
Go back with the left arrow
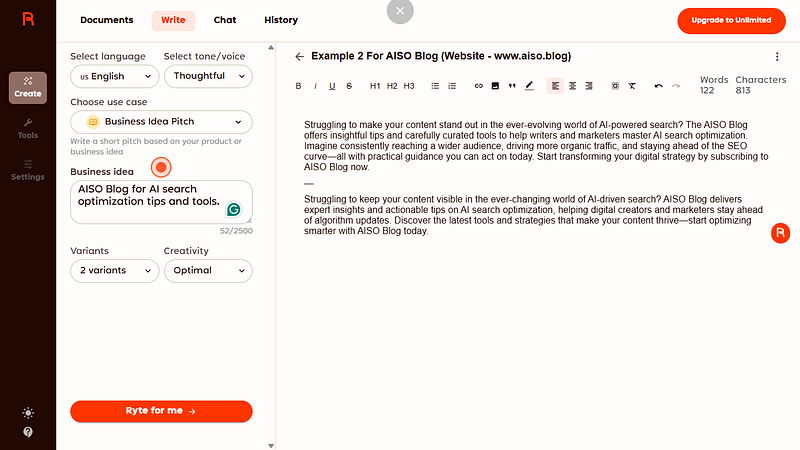pyautogui.click(x=299, y=57)
